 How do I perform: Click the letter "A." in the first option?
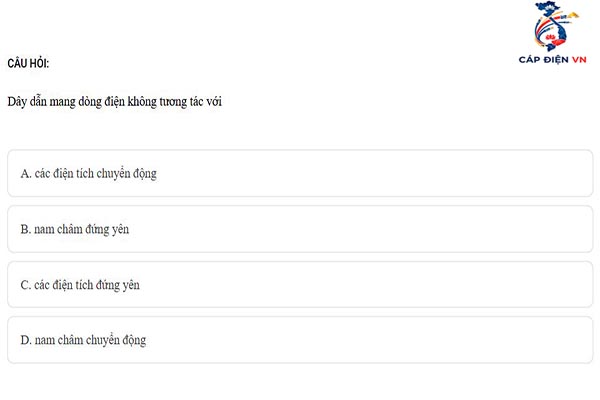pyautogui.click(x=26, y=173)
